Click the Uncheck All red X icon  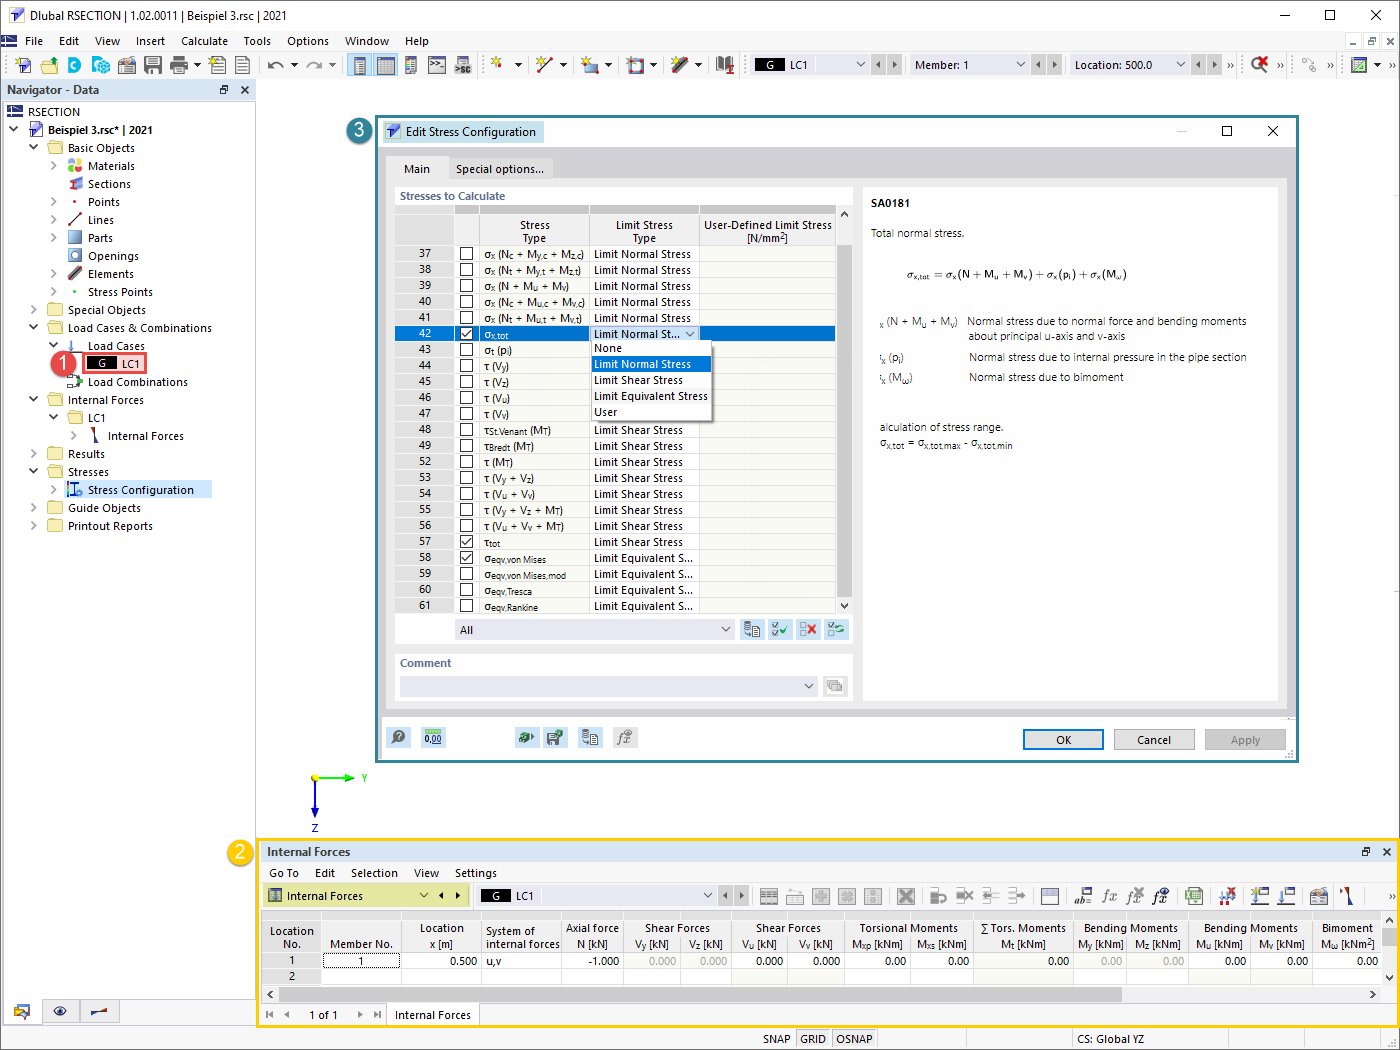coord(808,629)
